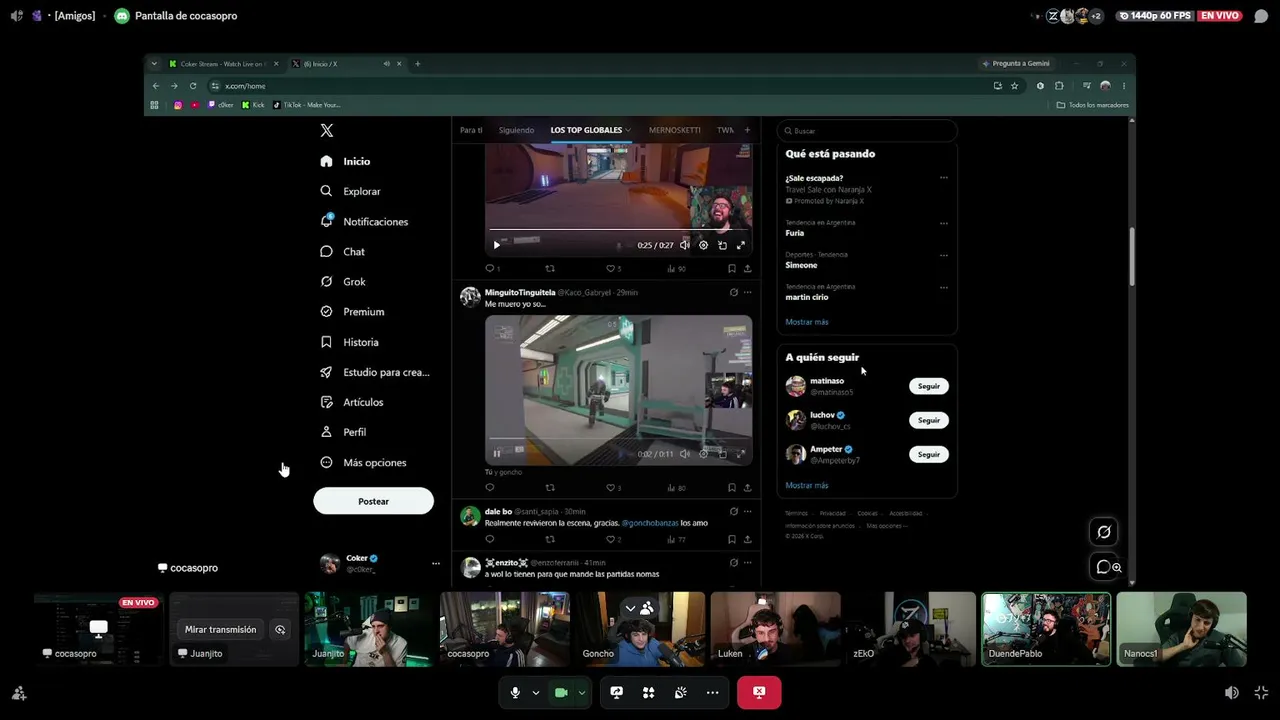This screenshot has width=1280, height=720.
Task: Open Grok in the X sidebar
Action: (x=342, y=282)
